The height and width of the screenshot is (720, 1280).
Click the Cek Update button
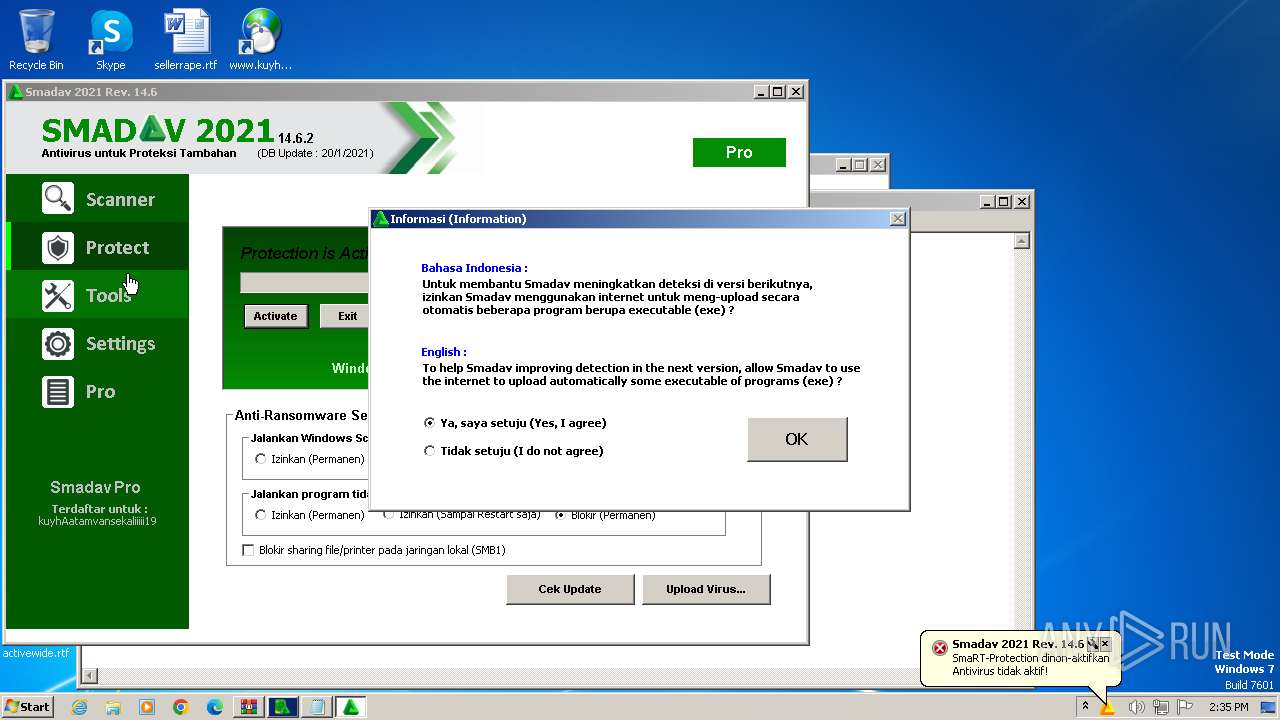point(570,589)
